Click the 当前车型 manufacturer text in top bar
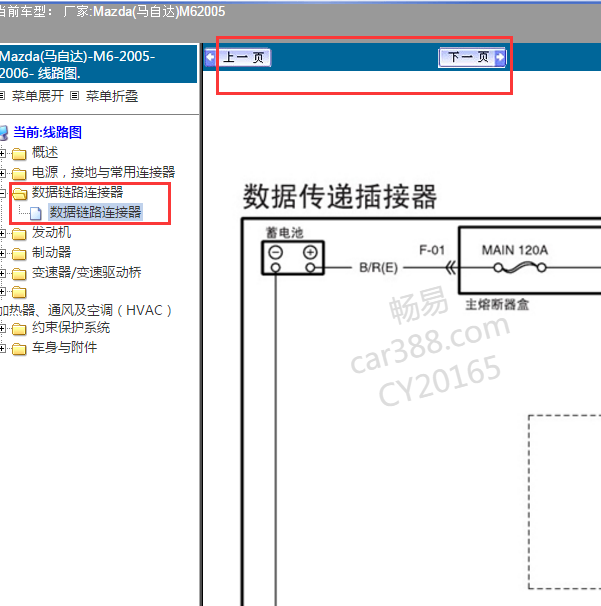Image resolution: width=601 pixels, height=606 pixels. click(x=112, y=12)
